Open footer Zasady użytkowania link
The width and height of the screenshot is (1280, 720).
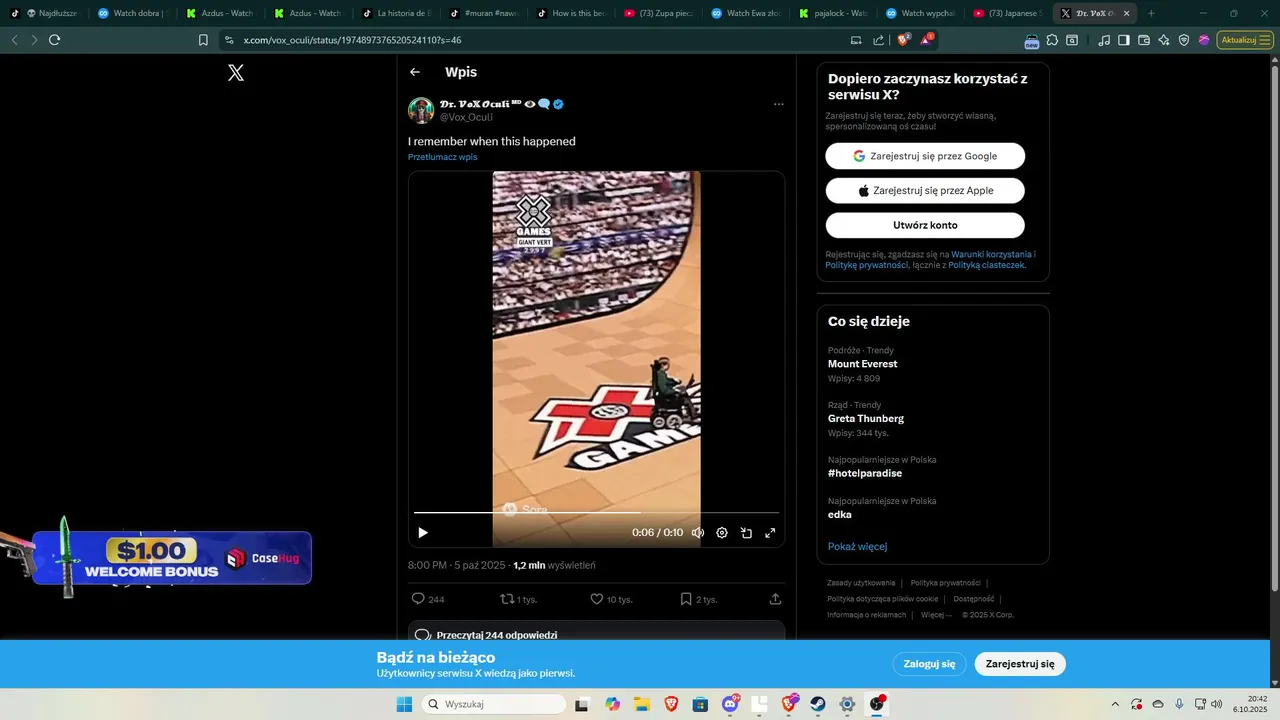(x=861, y=583)
